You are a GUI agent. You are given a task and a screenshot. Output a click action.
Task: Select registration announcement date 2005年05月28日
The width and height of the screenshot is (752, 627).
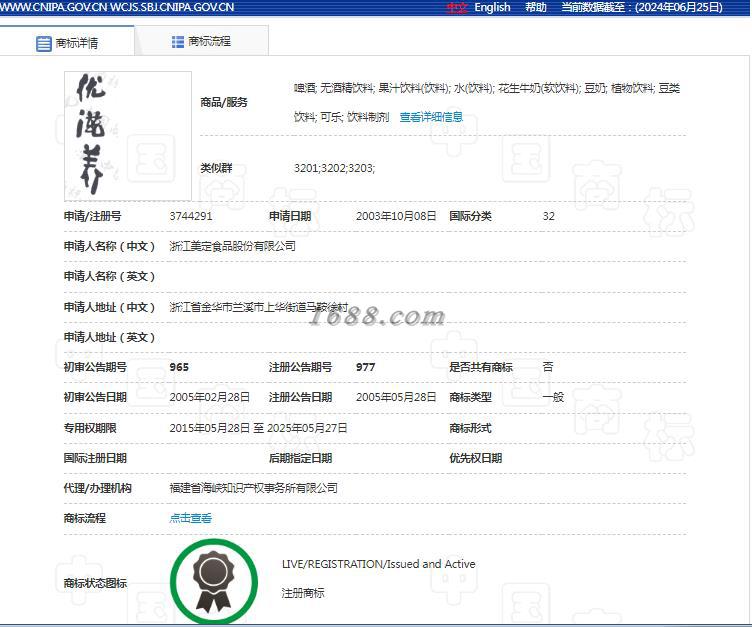(396, 397)
